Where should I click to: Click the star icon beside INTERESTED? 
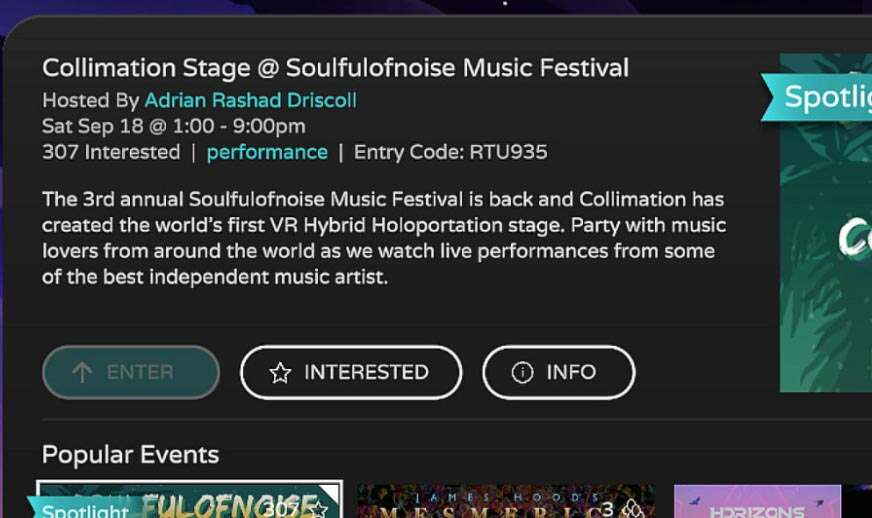point(280,373)
